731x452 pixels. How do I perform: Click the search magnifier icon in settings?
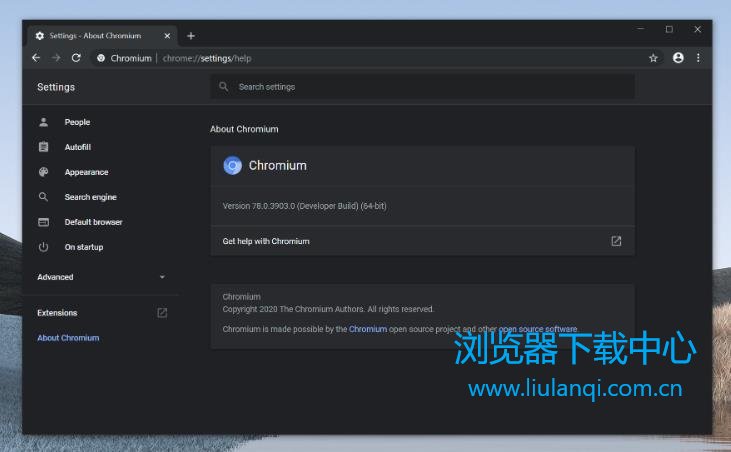(224, 87)
